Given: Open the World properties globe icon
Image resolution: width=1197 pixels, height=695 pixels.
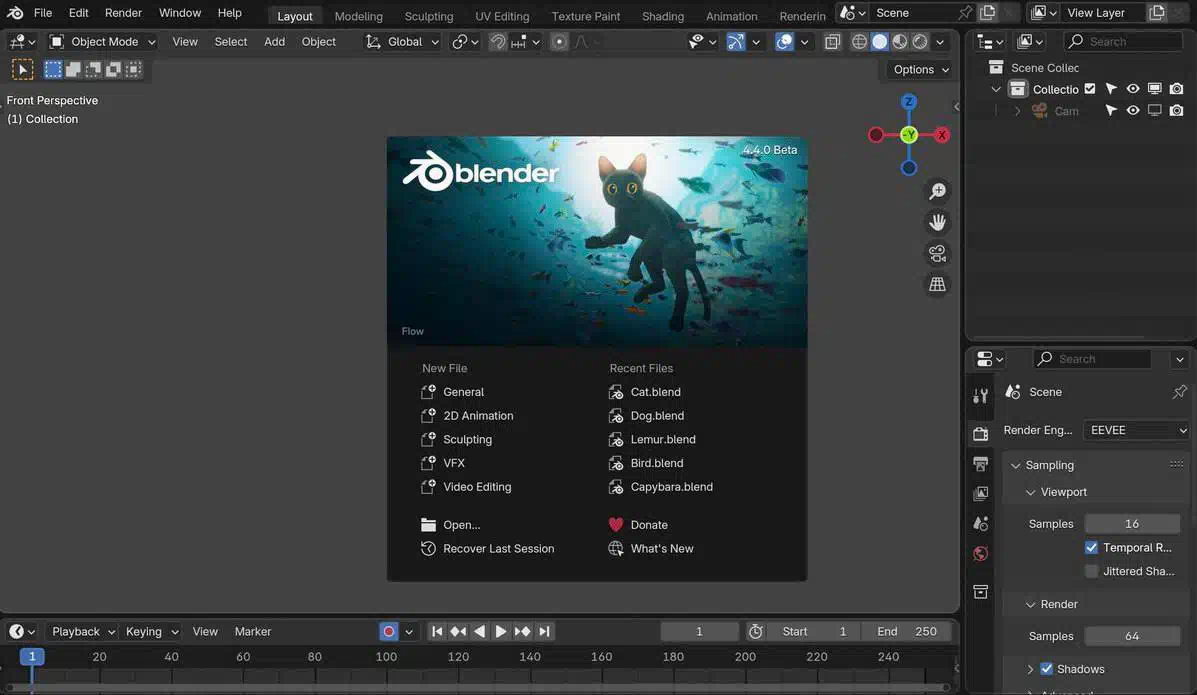Looking at the screenshot, I should coord(981,554).
